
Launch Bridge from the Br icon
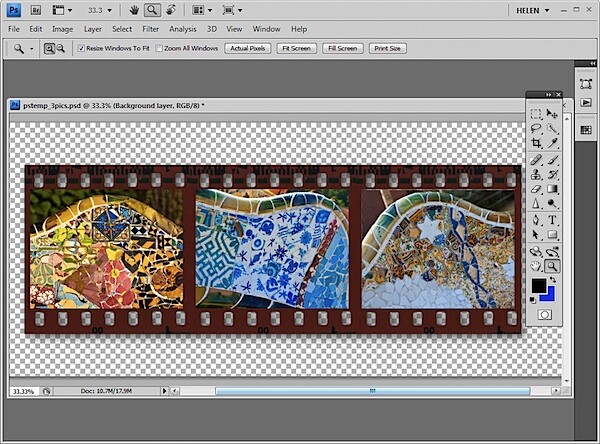[x=36, y=10]
